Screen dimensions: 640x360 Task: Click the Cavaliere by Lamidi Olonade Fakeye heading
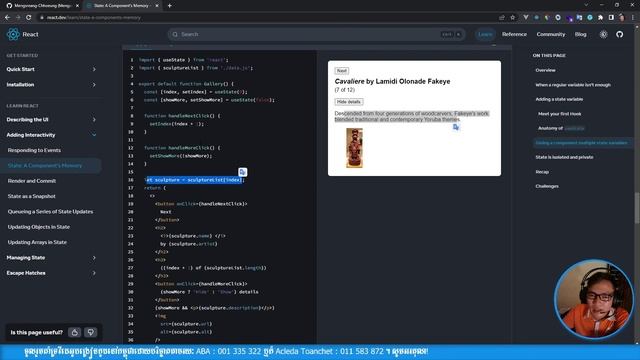pyautogui.click(x=392, y=81)
